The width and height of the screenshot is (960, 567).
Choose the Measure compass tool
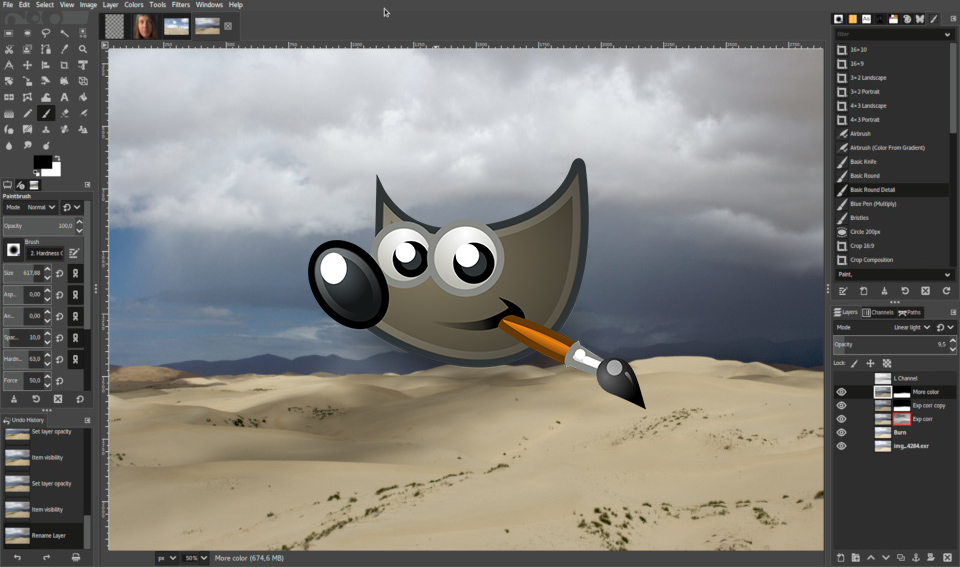pyautogui.click(x=9, y=65)
